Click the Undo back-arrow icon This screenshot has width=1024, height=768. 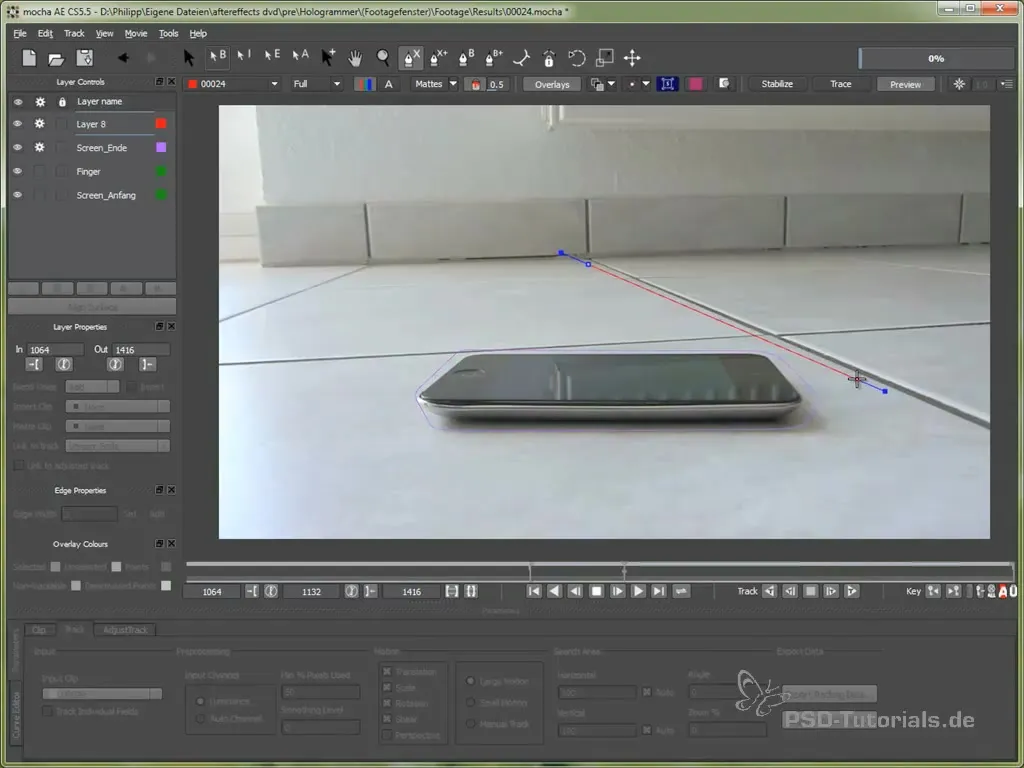click(123, 58)
